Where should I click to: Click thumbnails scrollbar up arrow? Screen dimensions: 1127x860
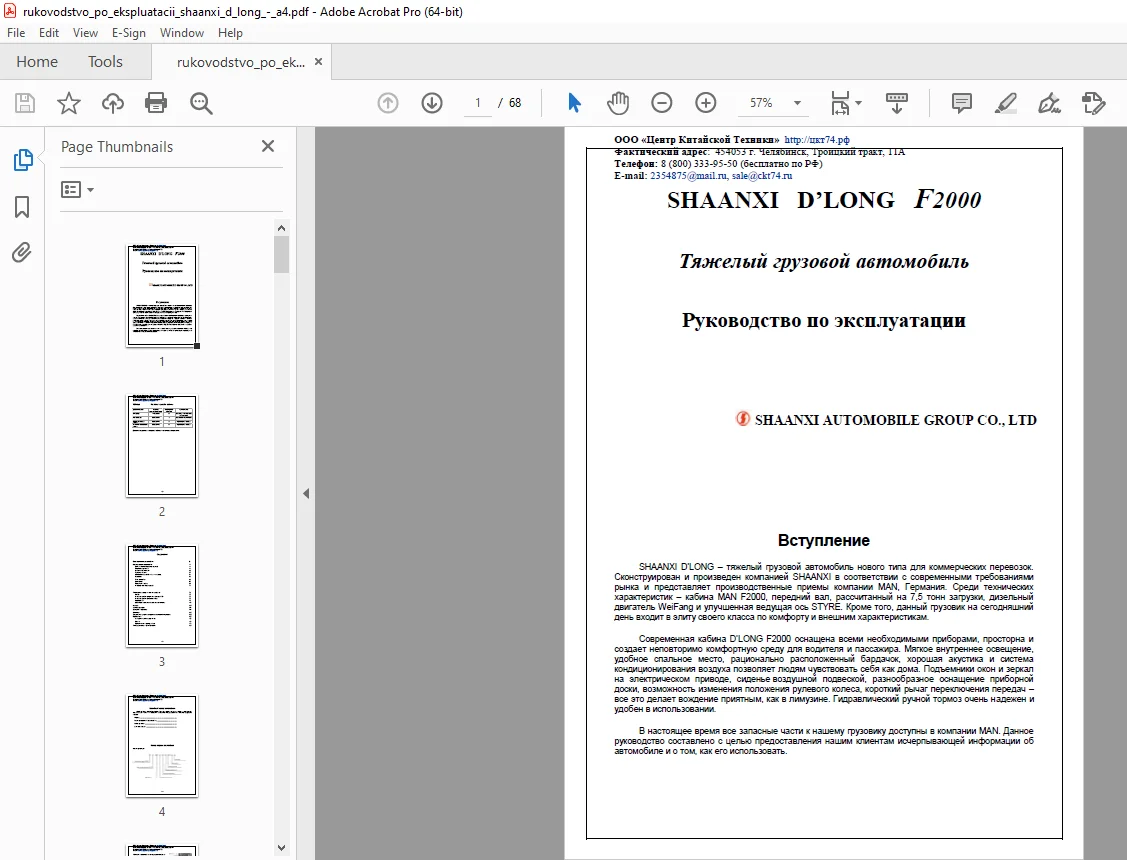pyautogui.click(x=281, y=228)
